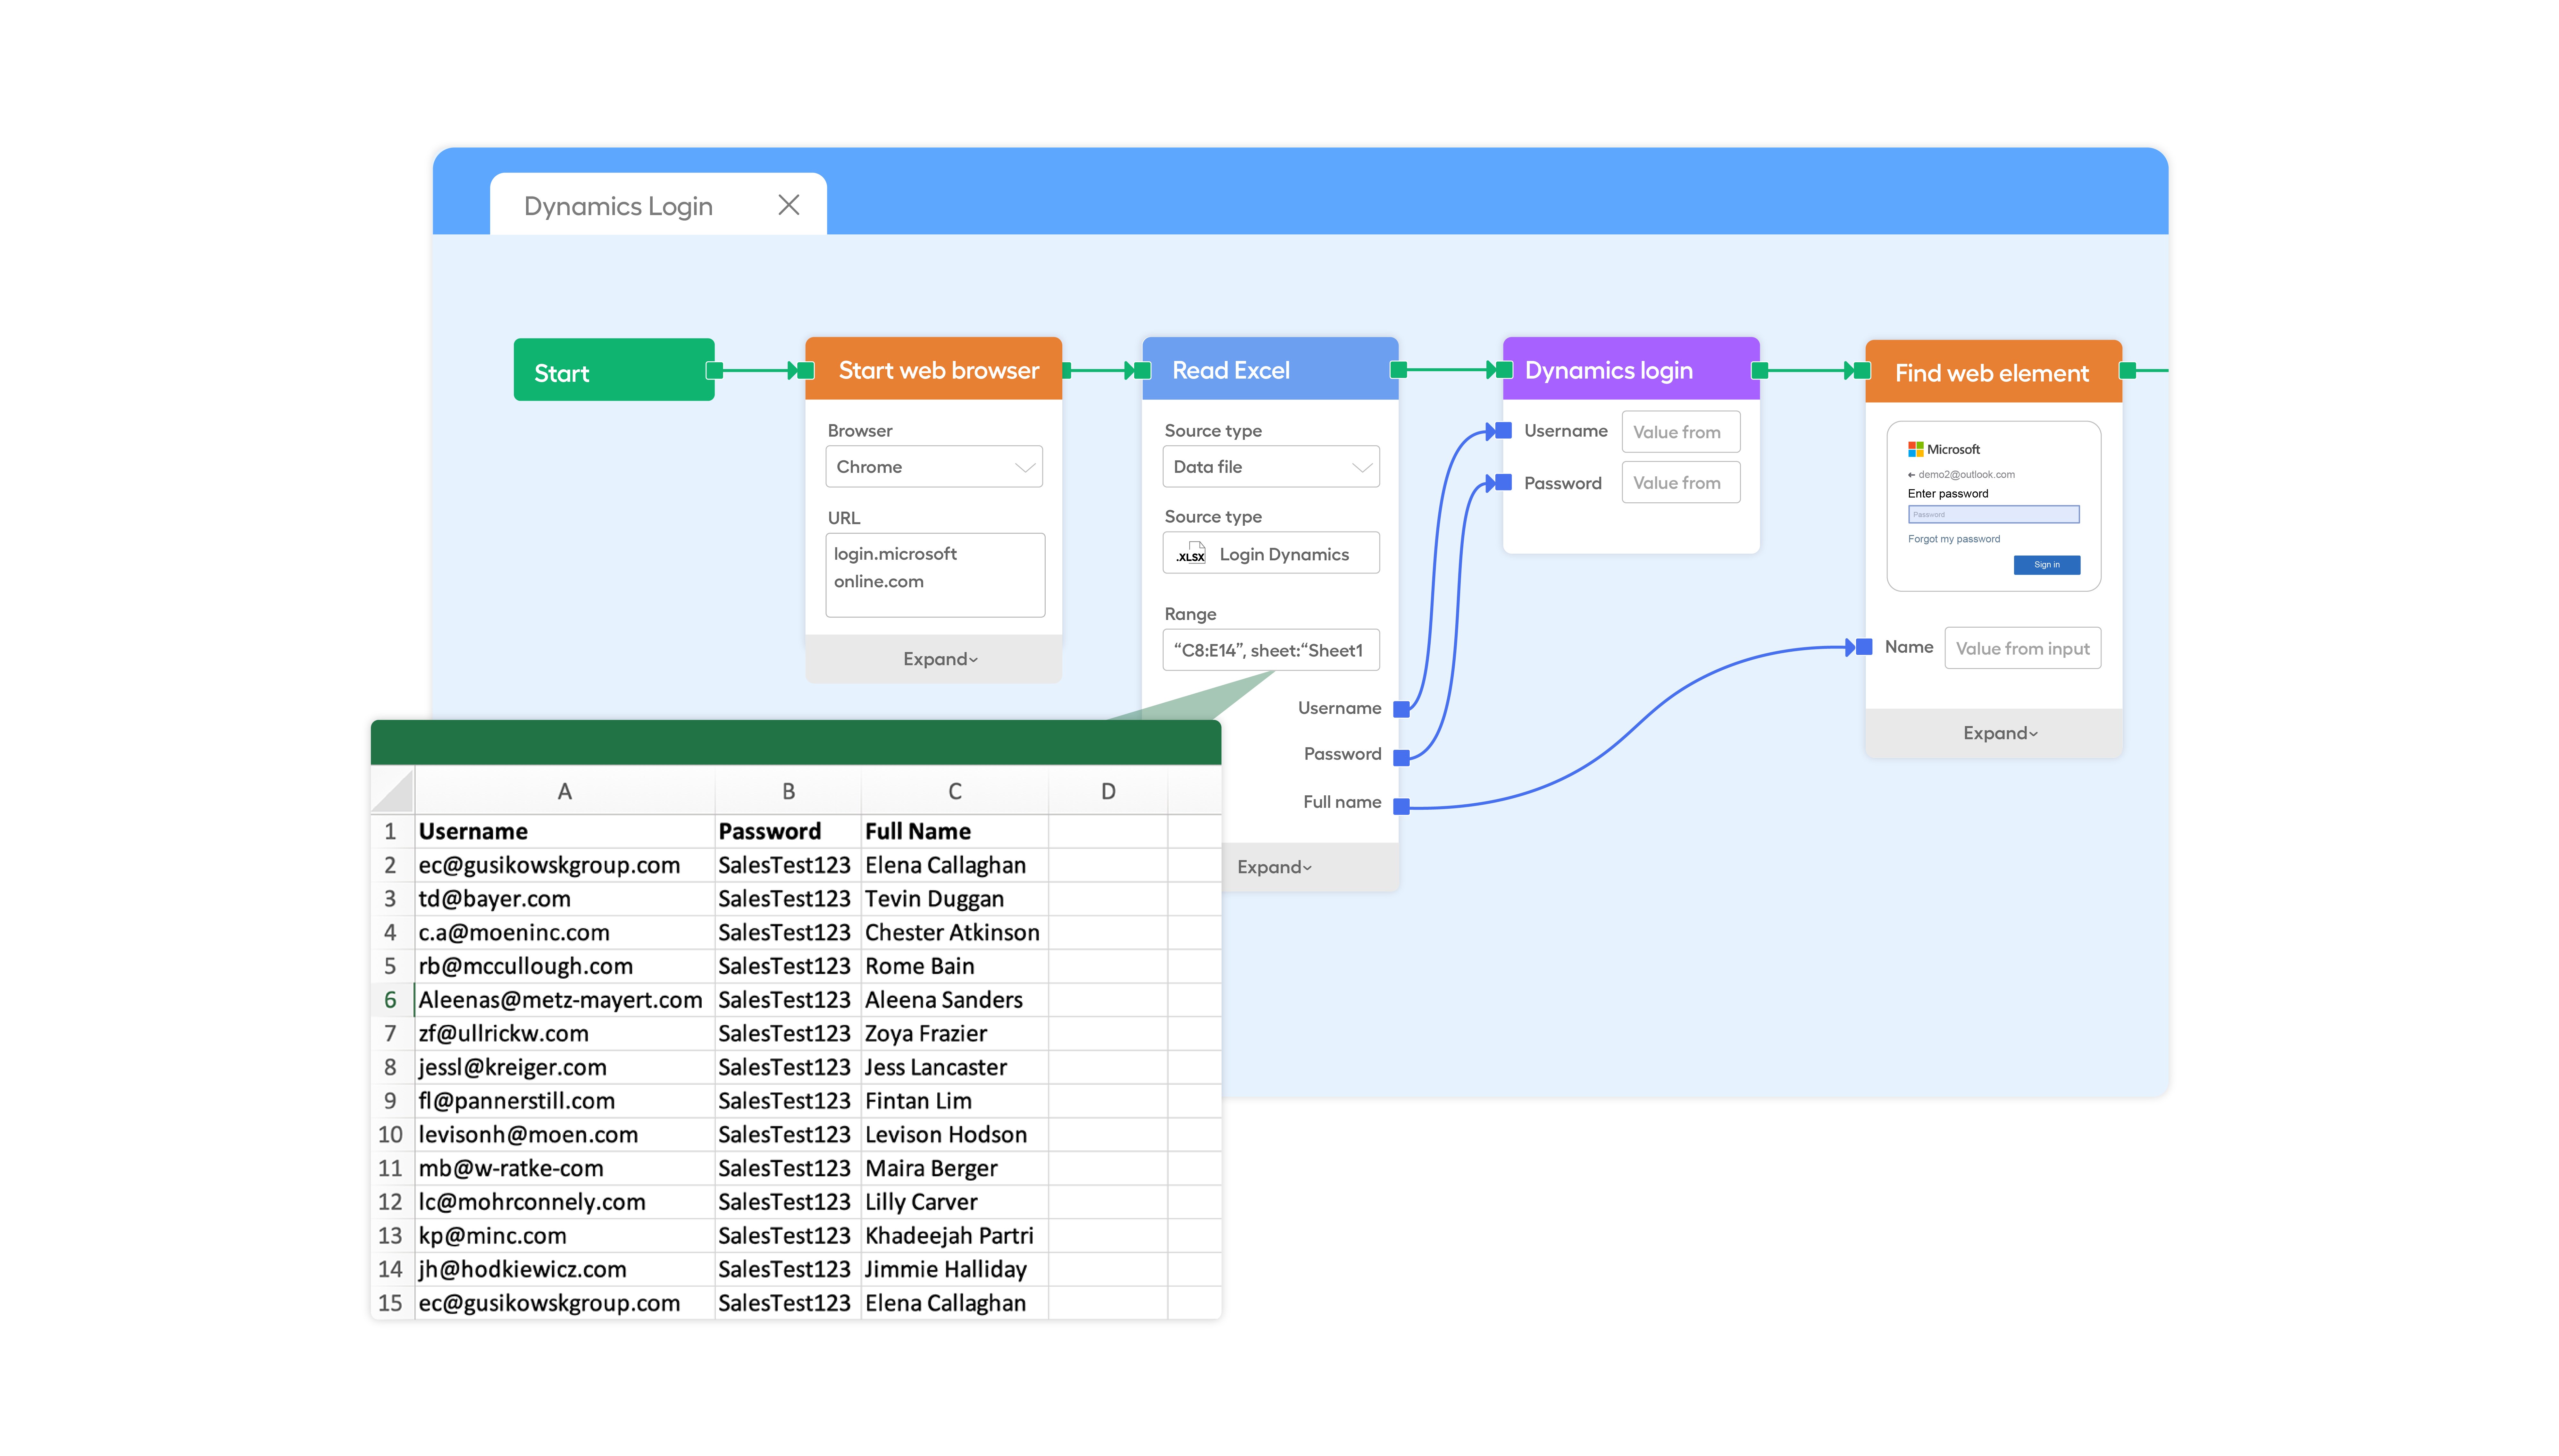Expand the Start web browser node details

(940, 658)
